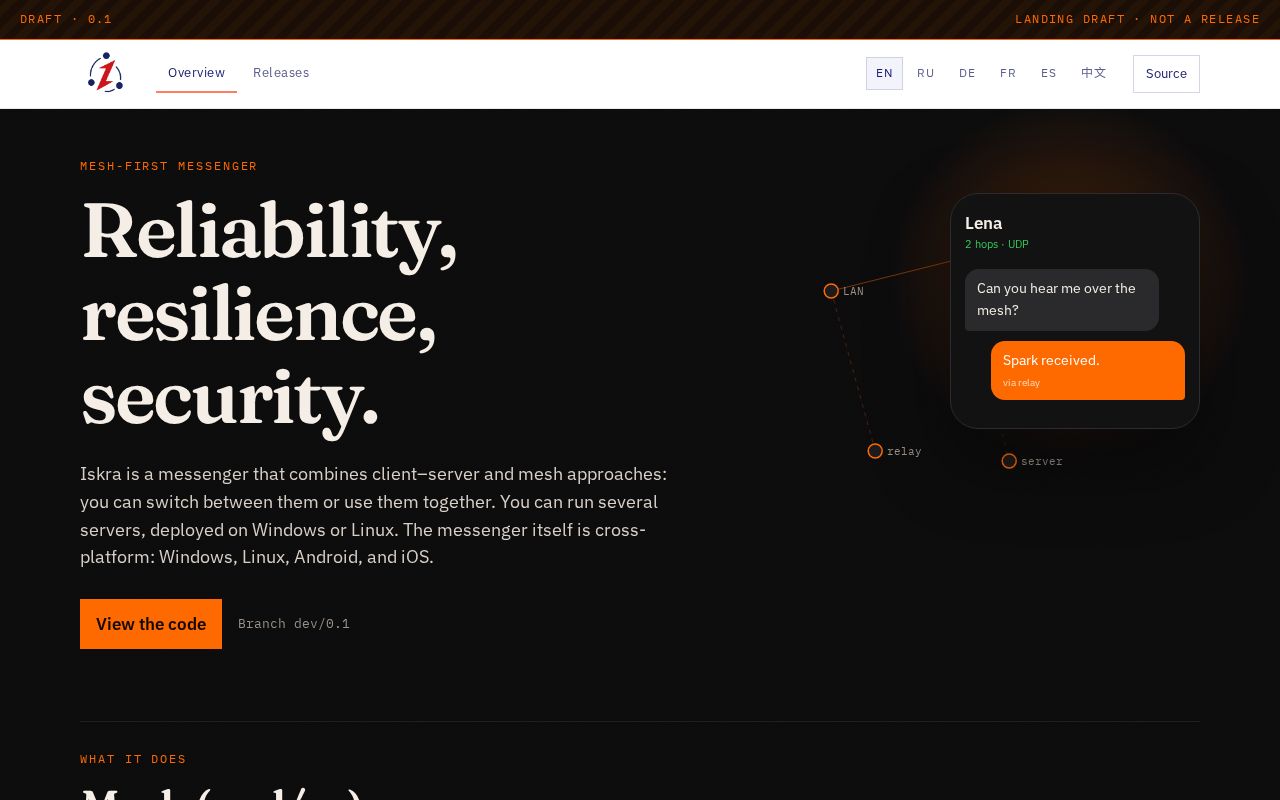1280x800 pixels.
Task: Click the 'DRAFT · 0.1' banner text
Action: tap(66, 19)
